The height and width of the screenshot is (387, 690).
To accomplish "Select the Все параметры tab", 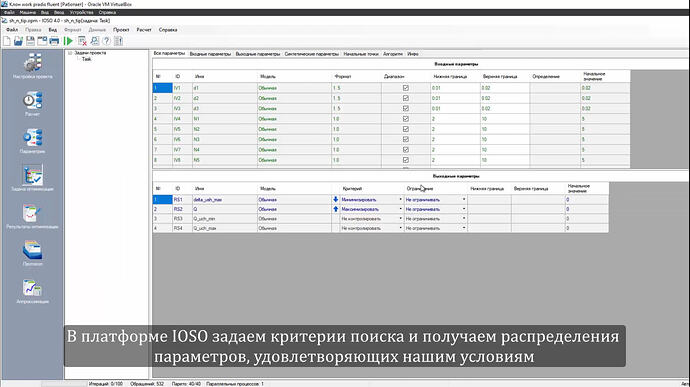I will (x=169, y=53).
